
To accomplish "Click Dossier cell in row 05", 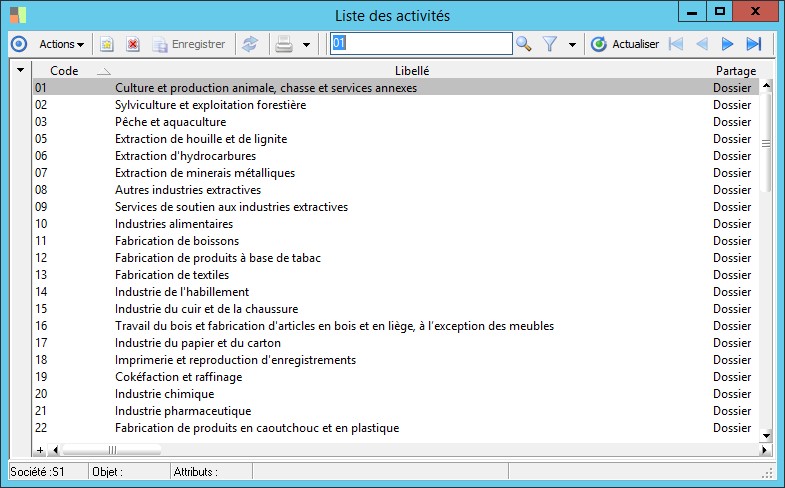I will point(732,139).
